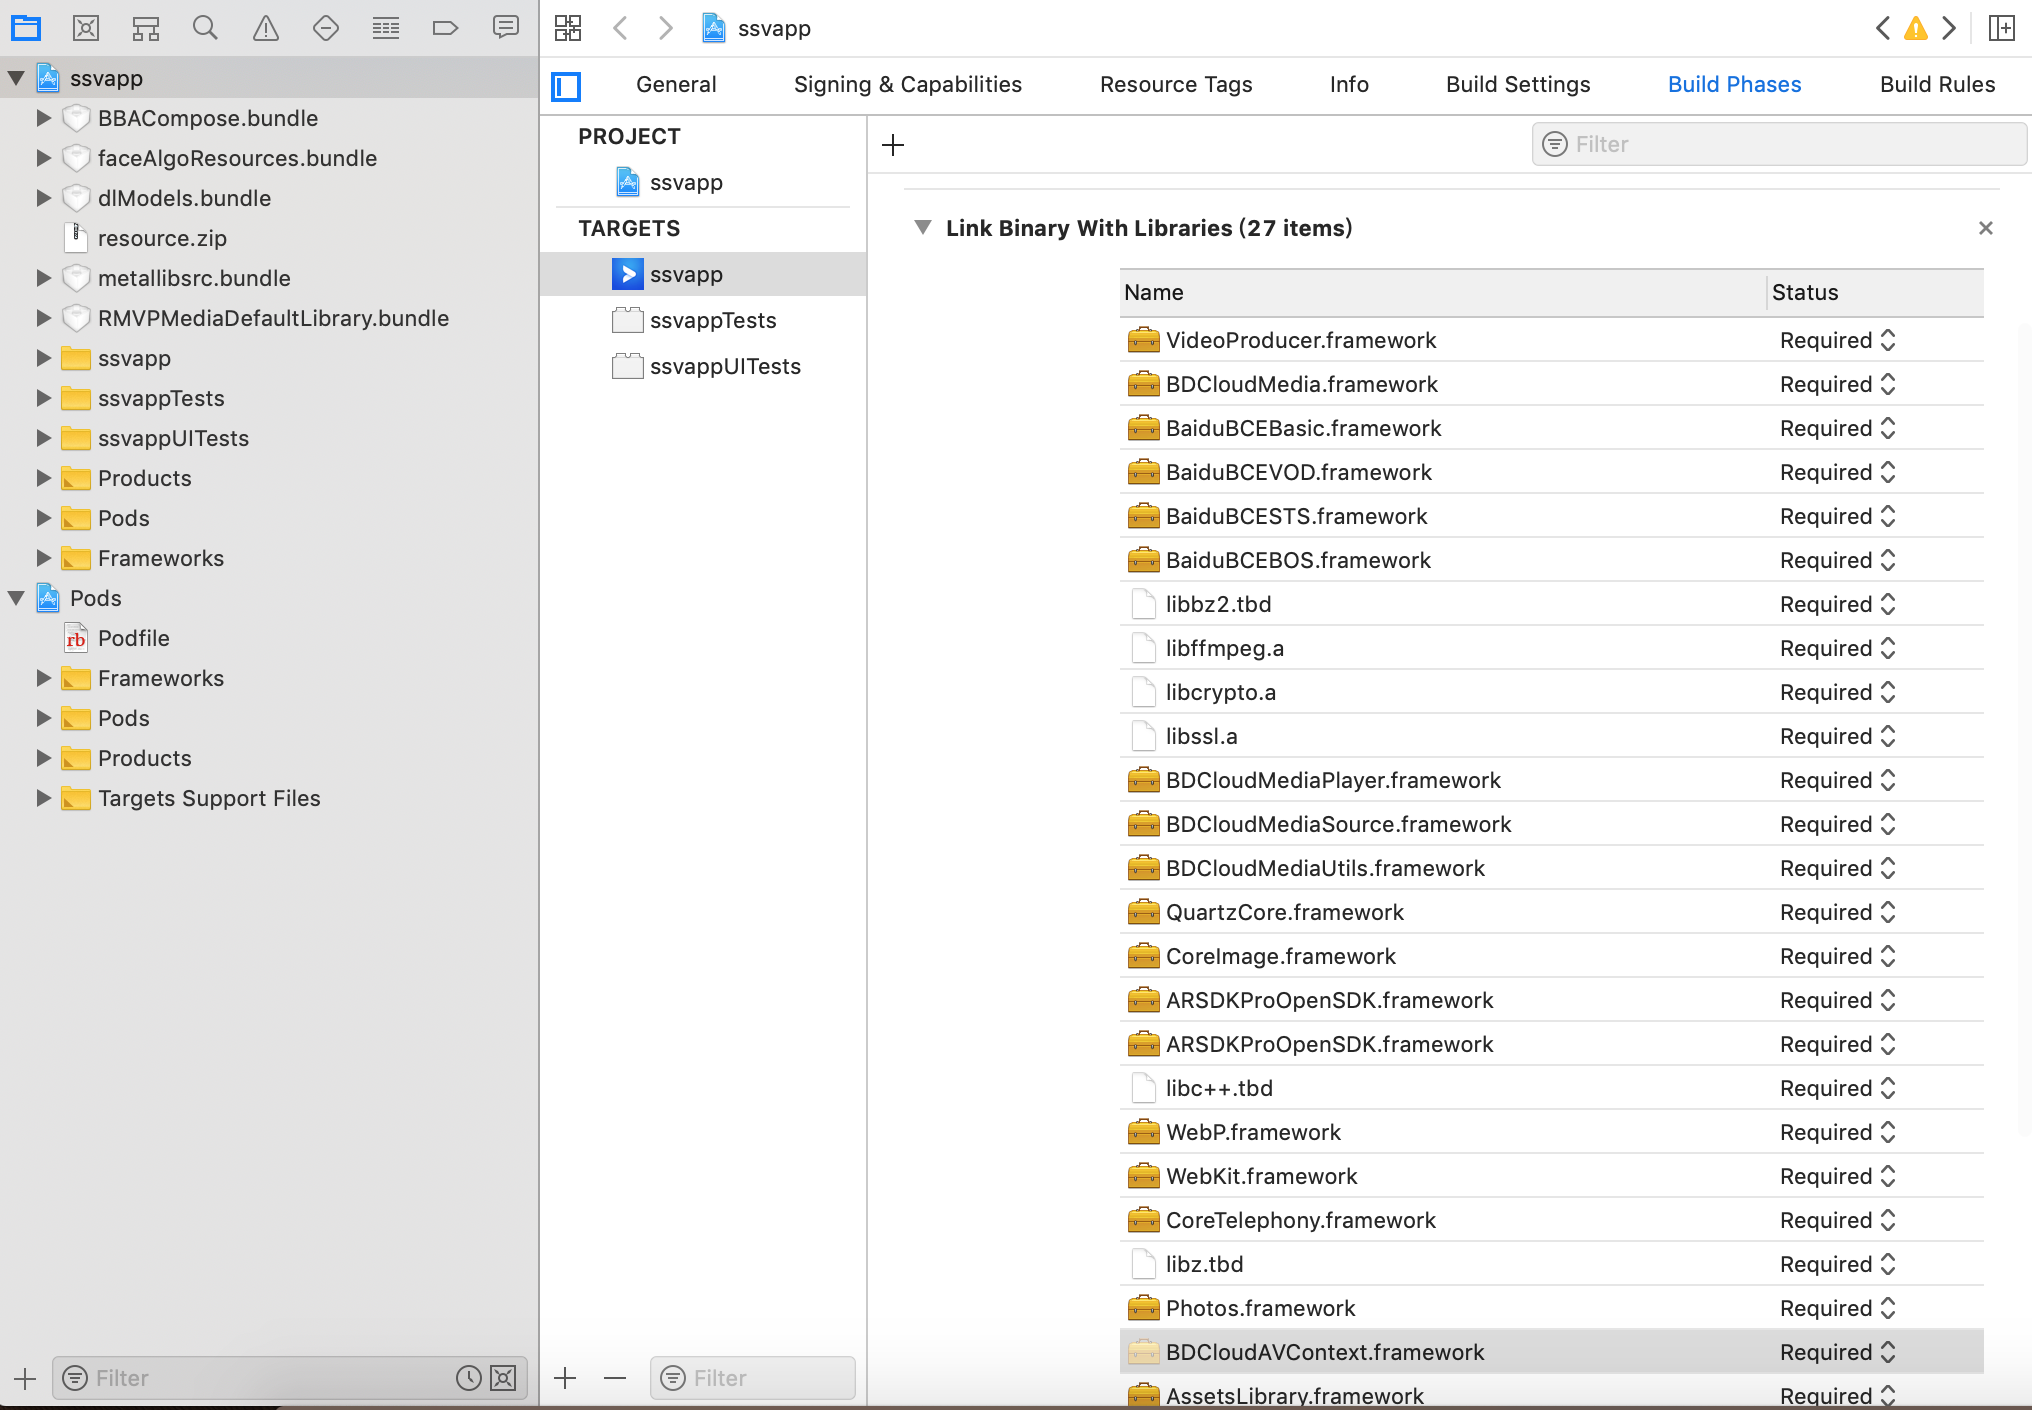
Task: Collapse the ssvapp project root
Action: pyautogui.click(x=17, y=78)
